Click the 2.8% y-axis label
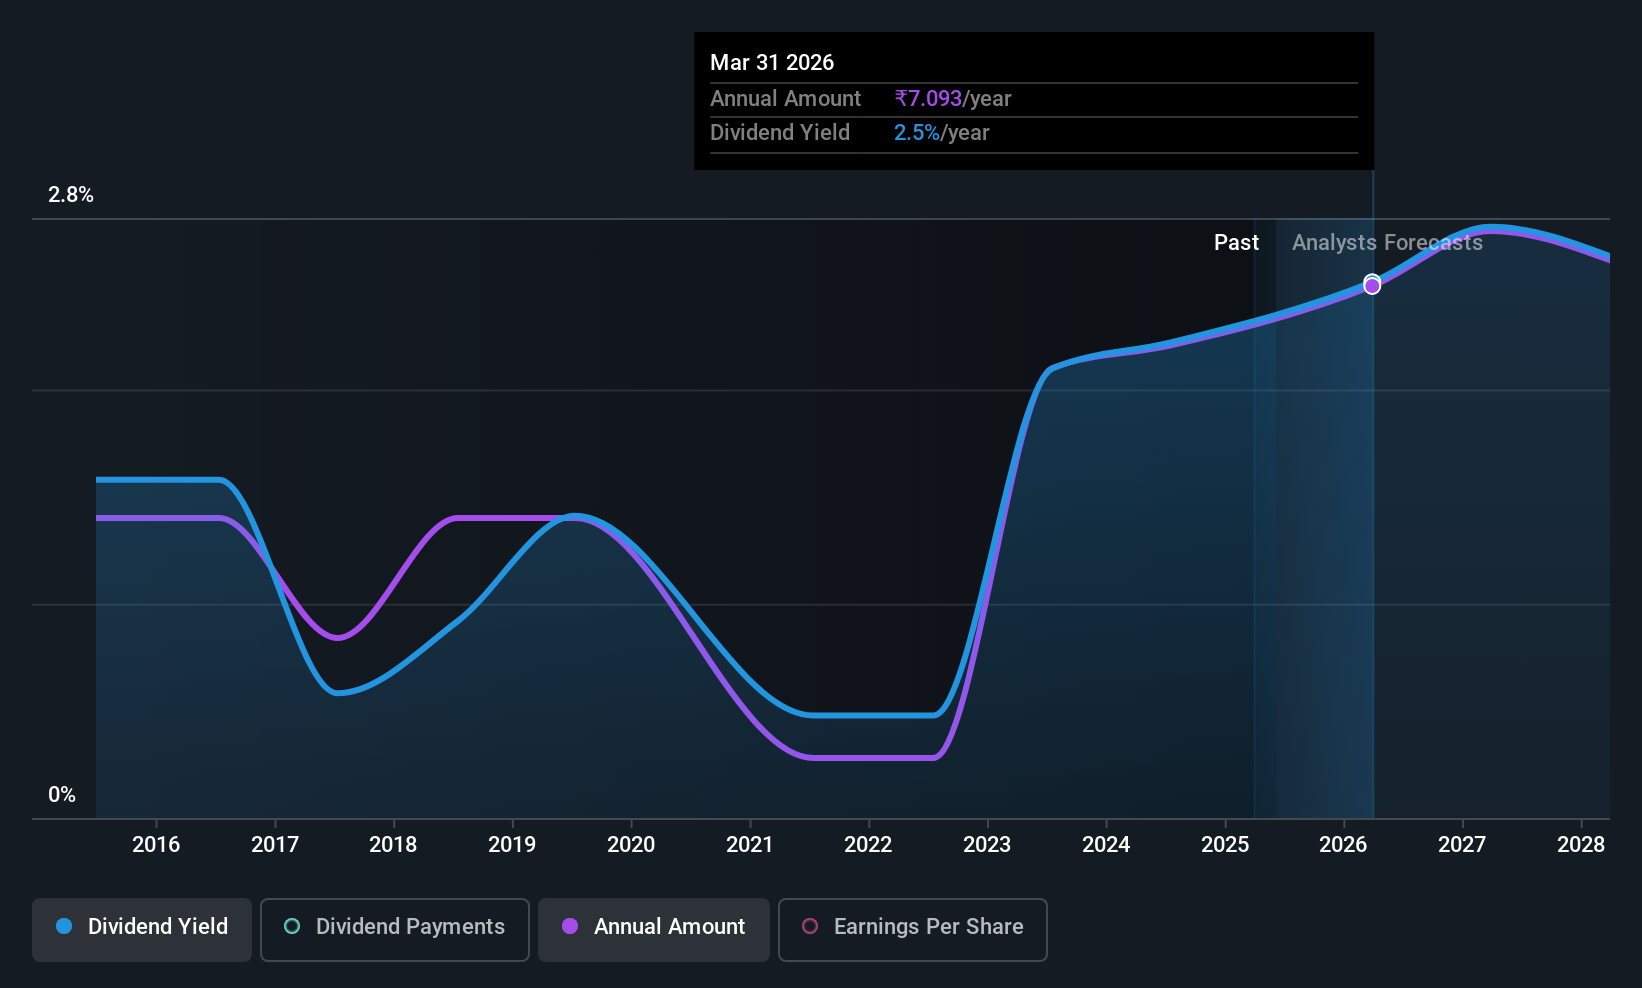The height and width of the screenshot is (988, 1642). click(x=71, y=195)
